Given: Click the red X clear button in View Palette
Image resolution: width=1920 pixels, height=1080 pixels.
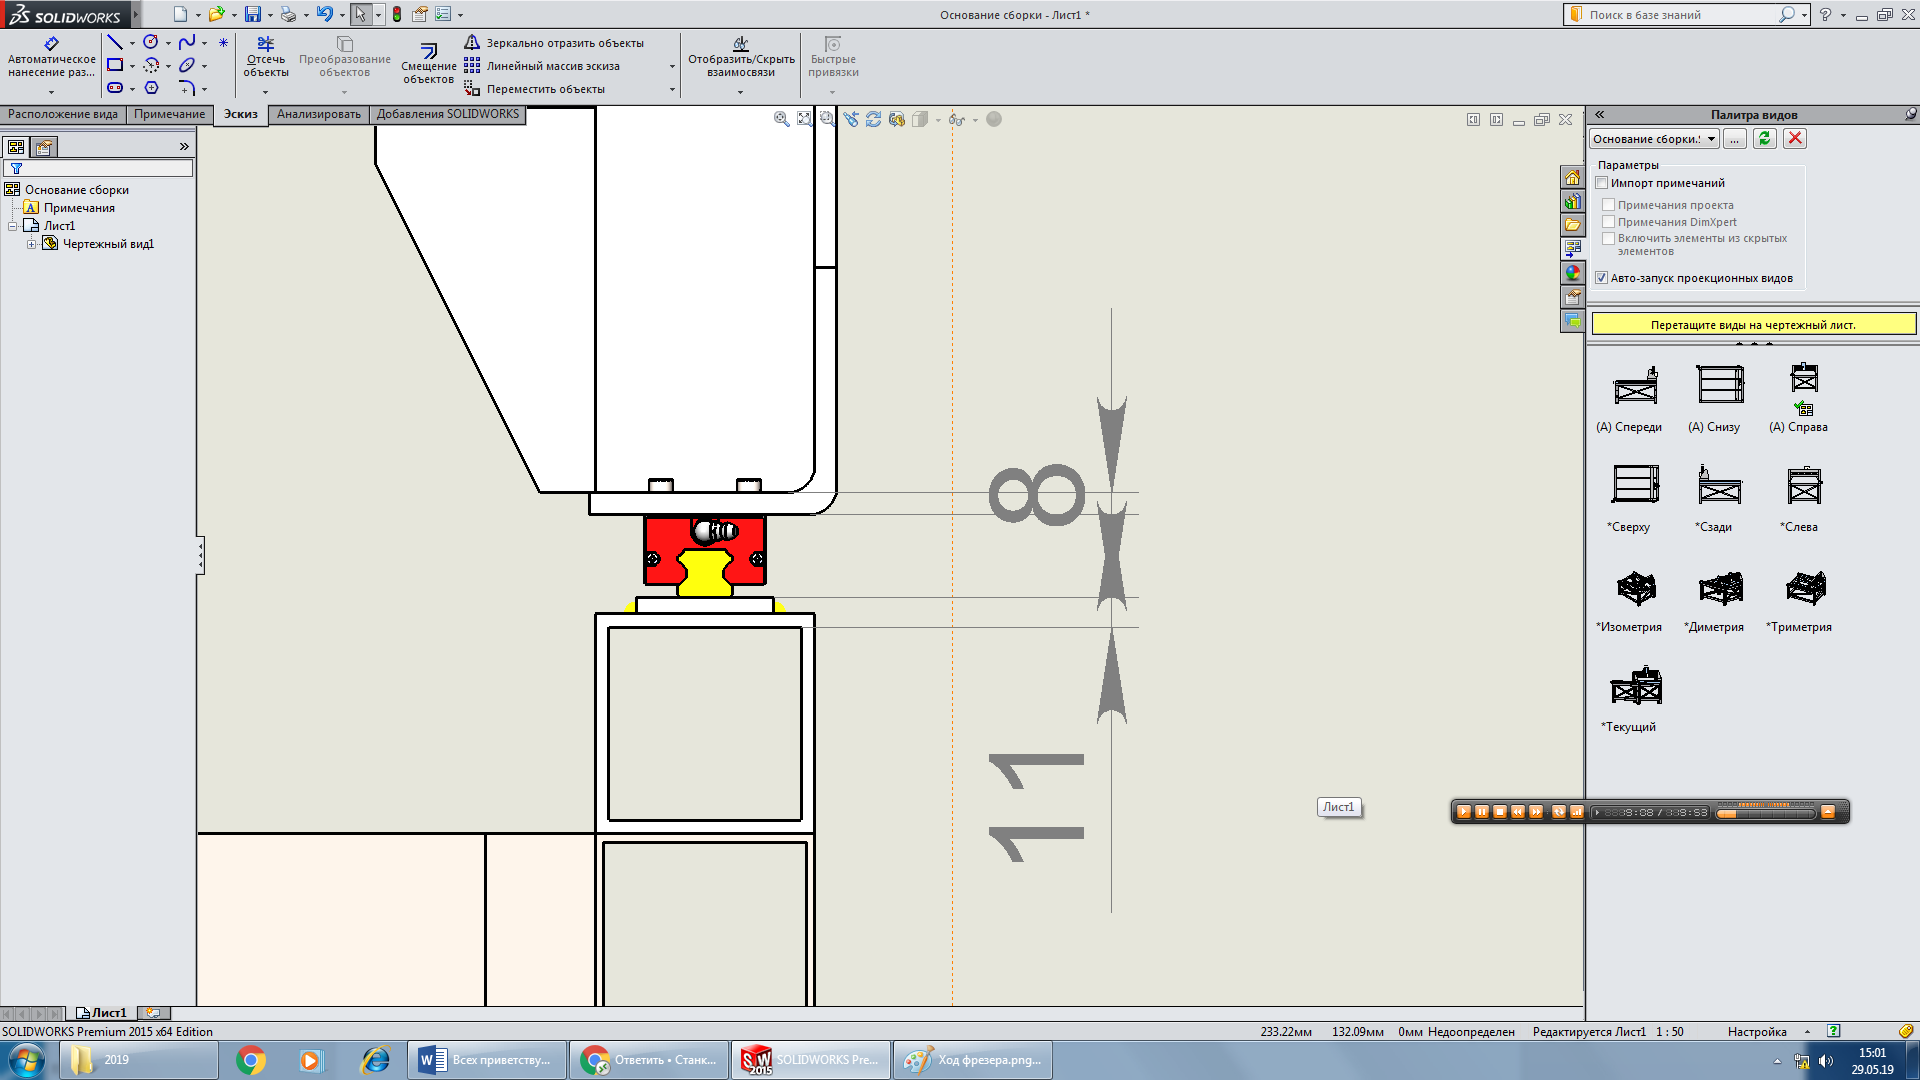Looking at the screenshot, I should point(1795,139).
